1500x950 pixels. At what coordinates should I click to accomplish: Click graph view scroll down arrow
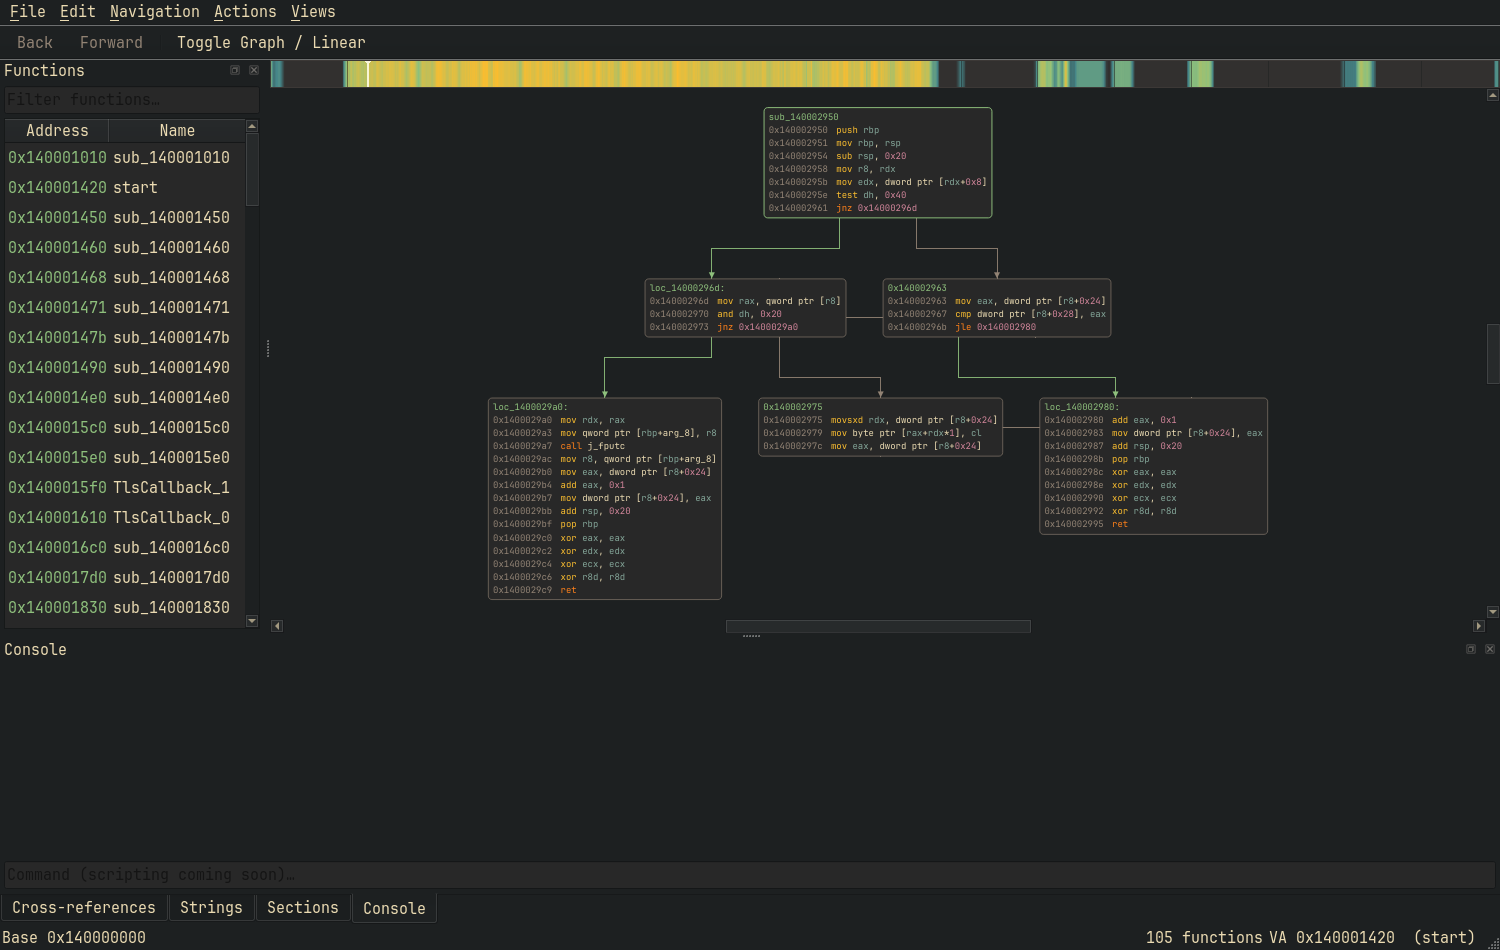[x=1493, y=612]
